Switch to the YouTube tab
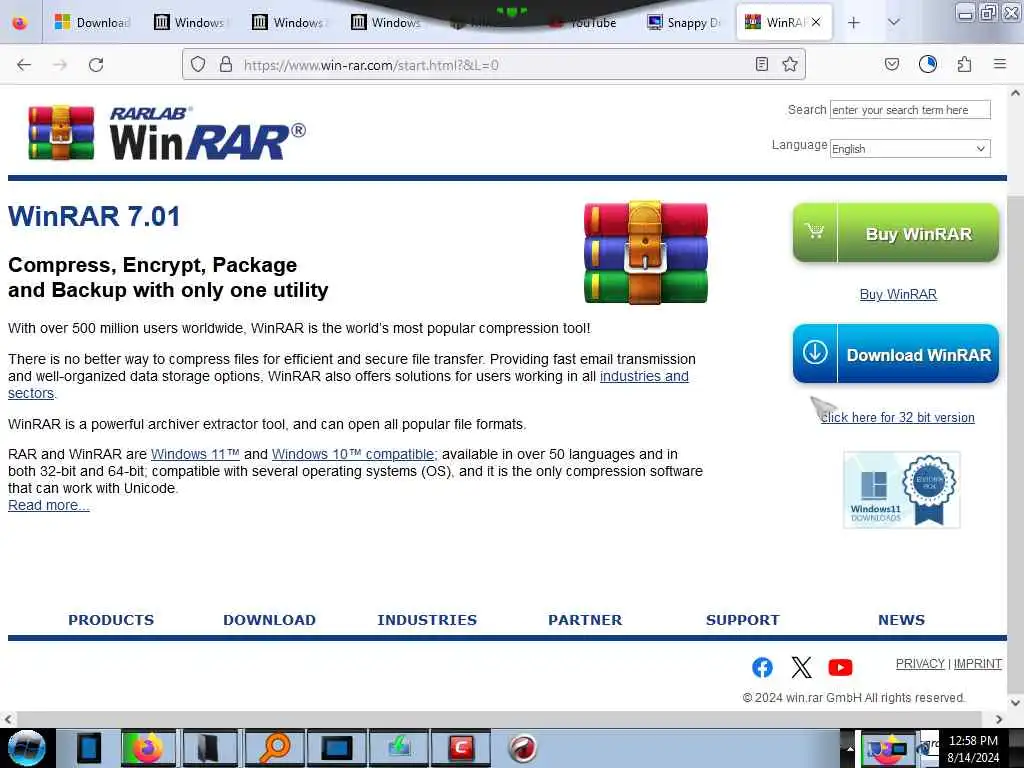This screenshot has width=1024, height=768. [583, 23]
